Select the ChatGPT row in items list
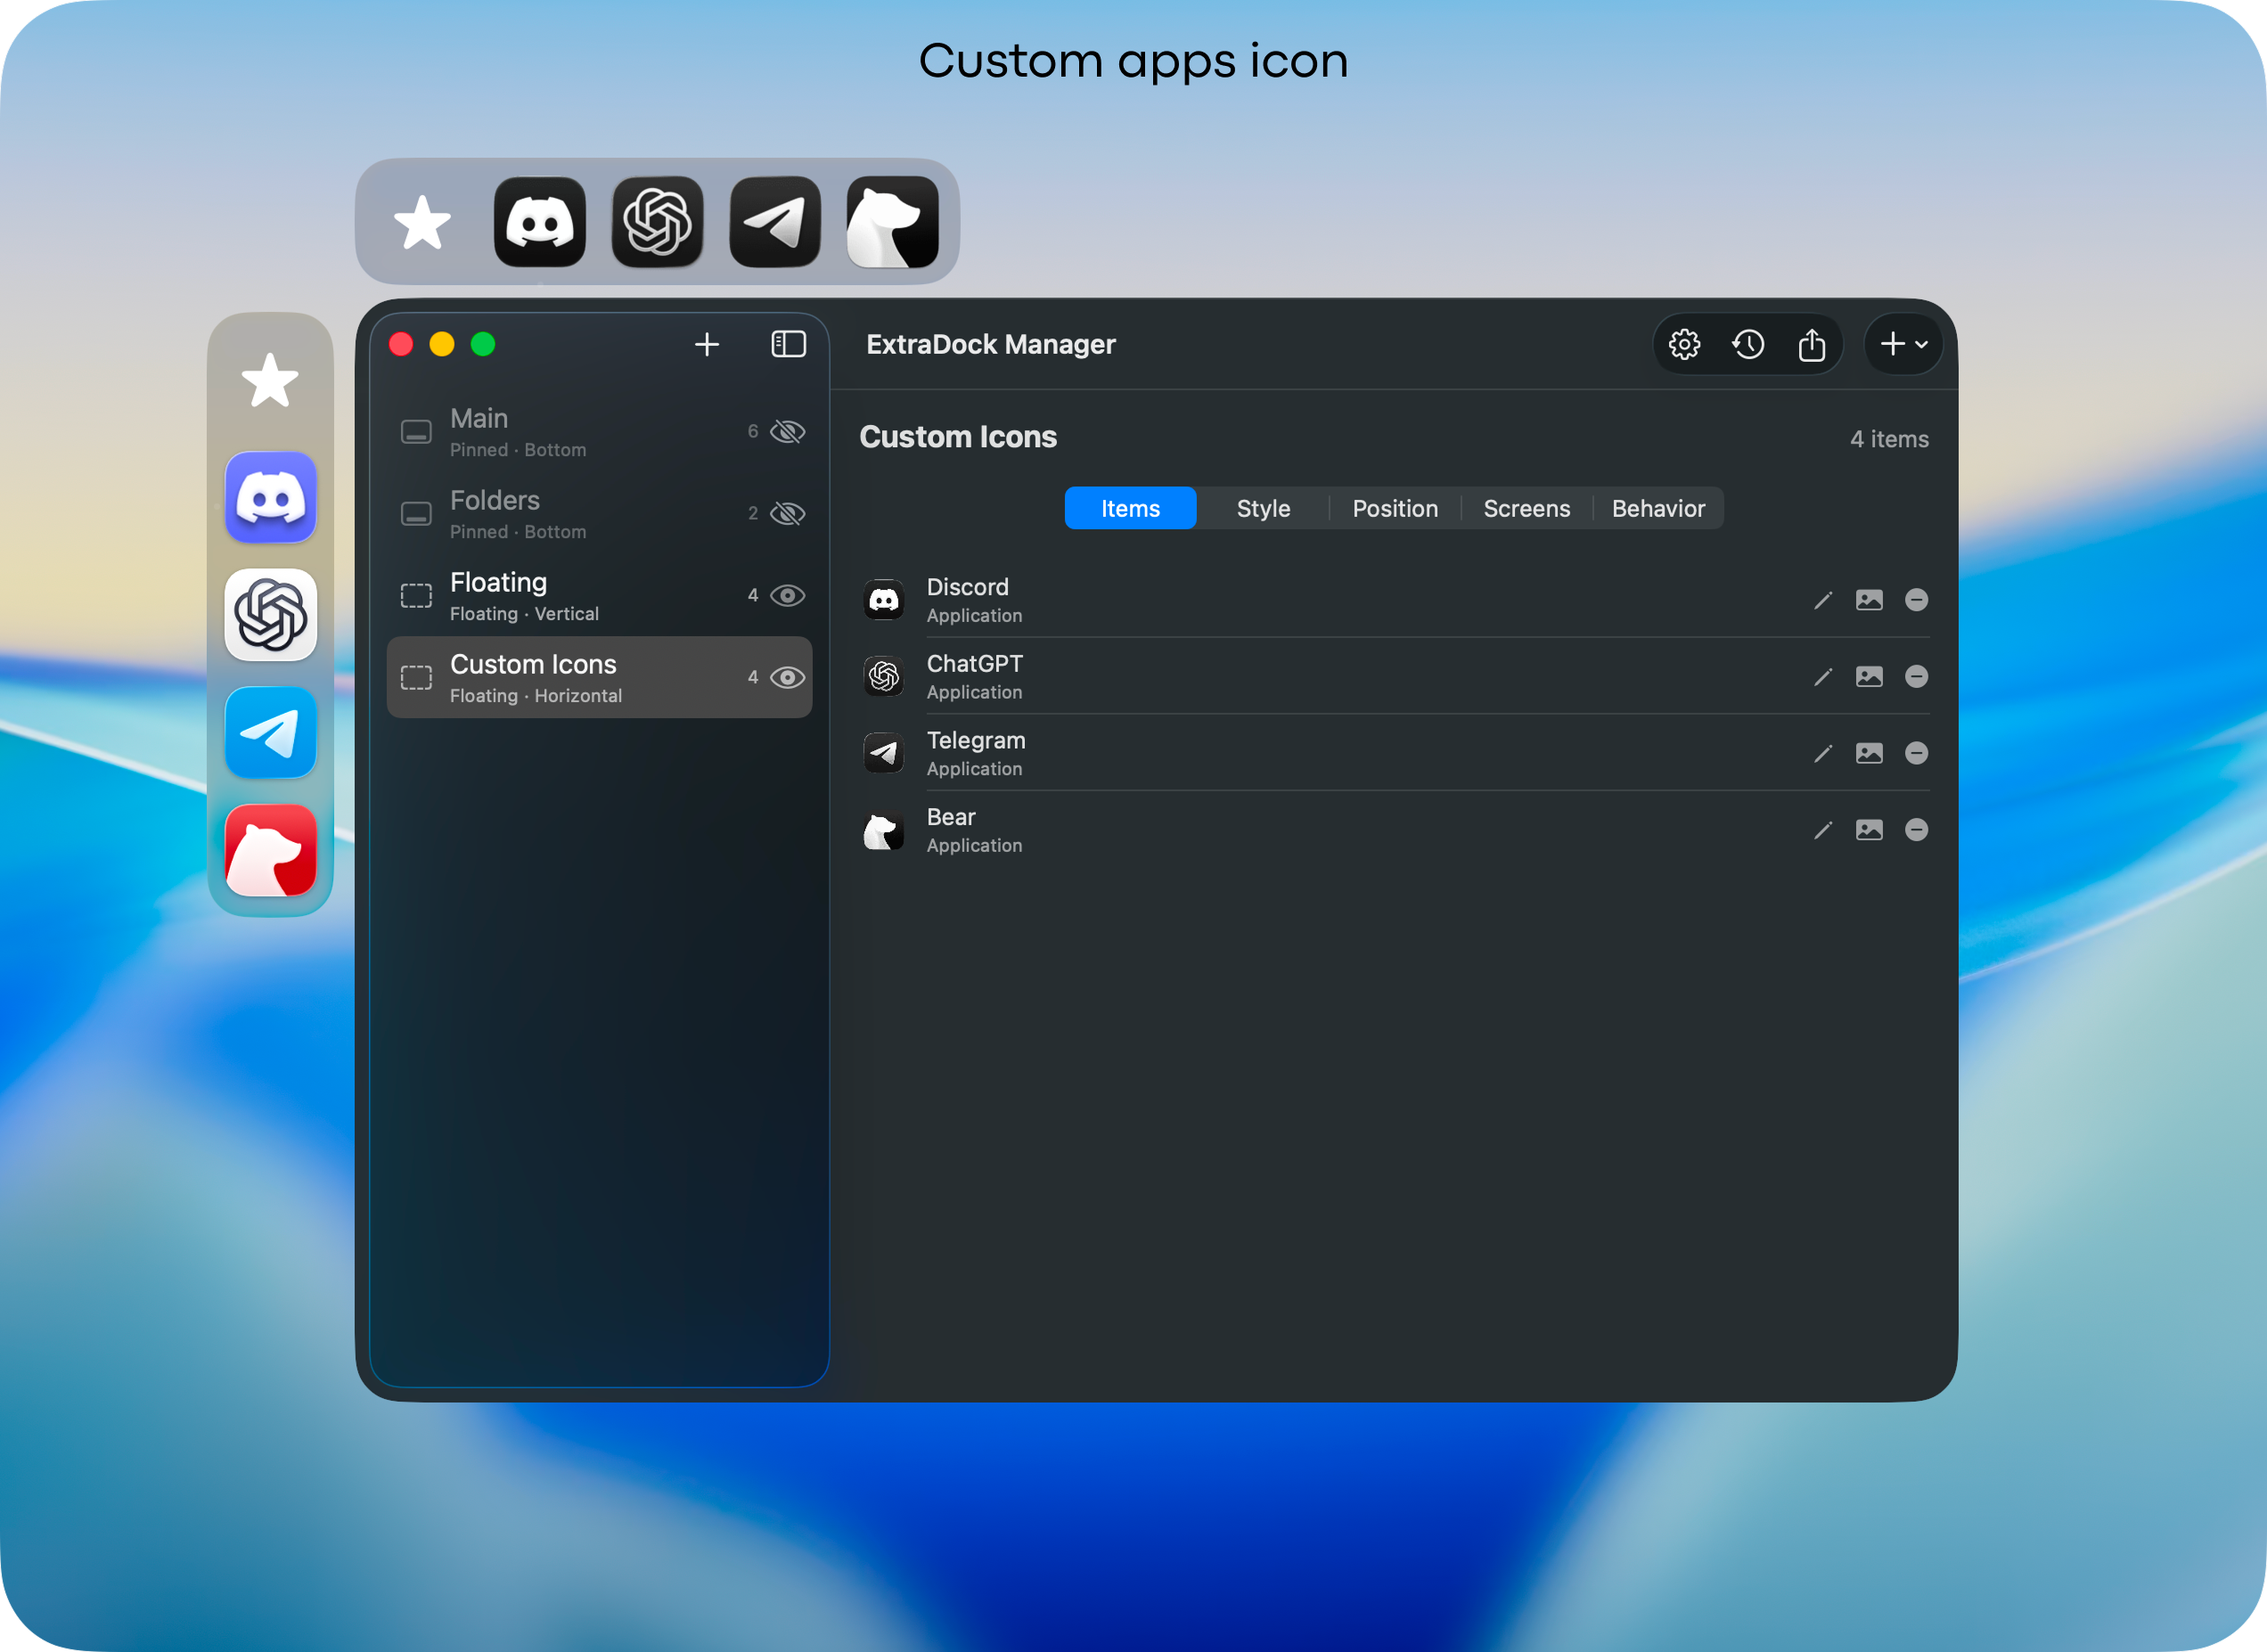The height and width of the screenshot is (1652, 2267). (x=1394, y=677)
